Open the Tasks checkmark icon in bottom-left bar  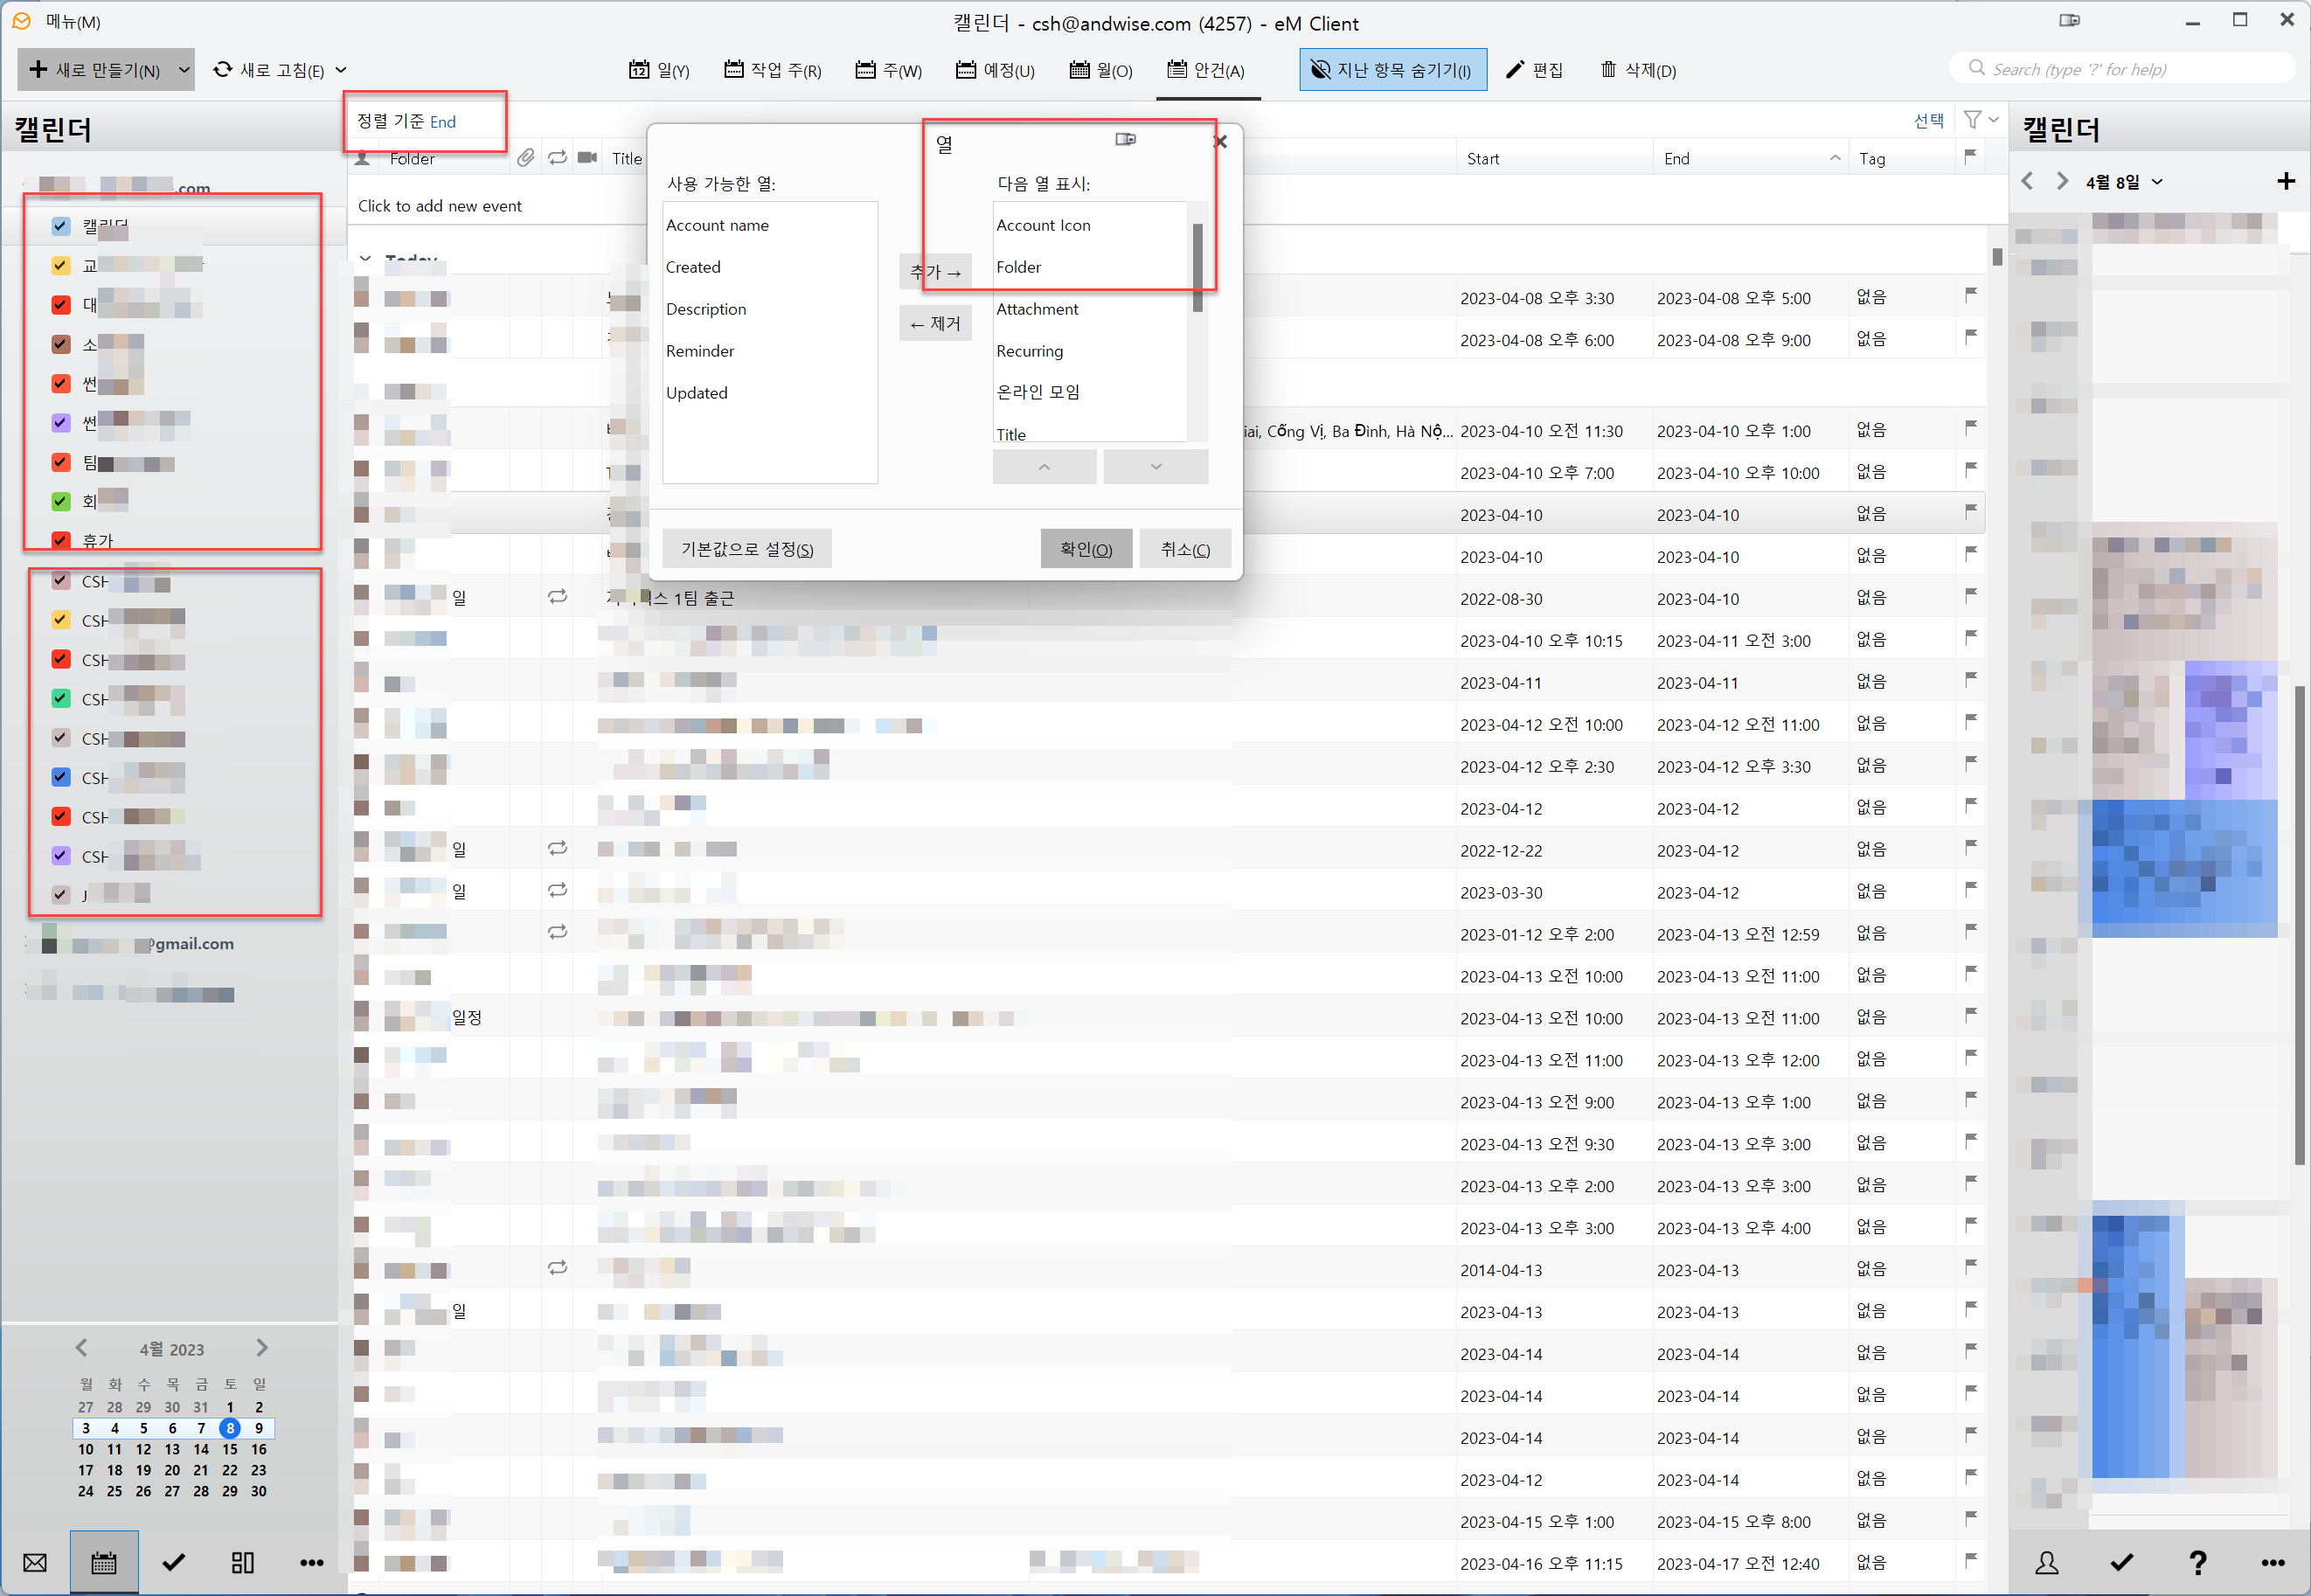pos(174,1562)
